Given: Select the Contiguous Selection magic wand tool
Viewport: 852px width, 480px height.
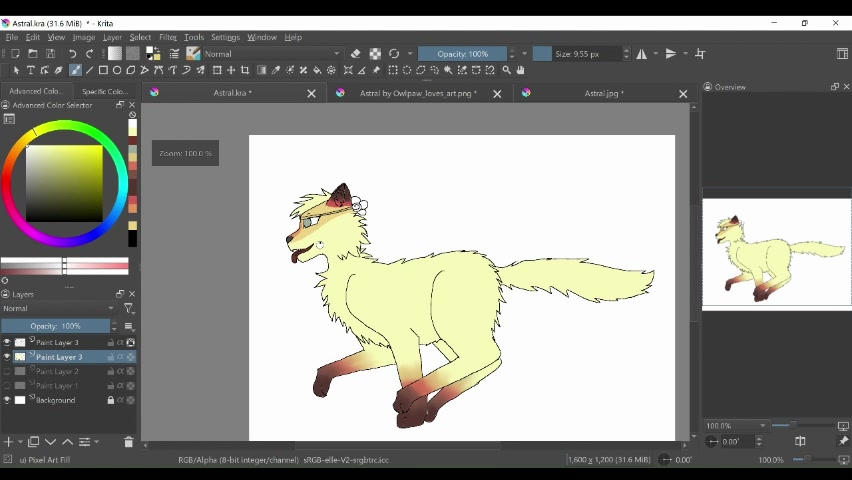Looking at the screenshot, I should click(448, 70).
